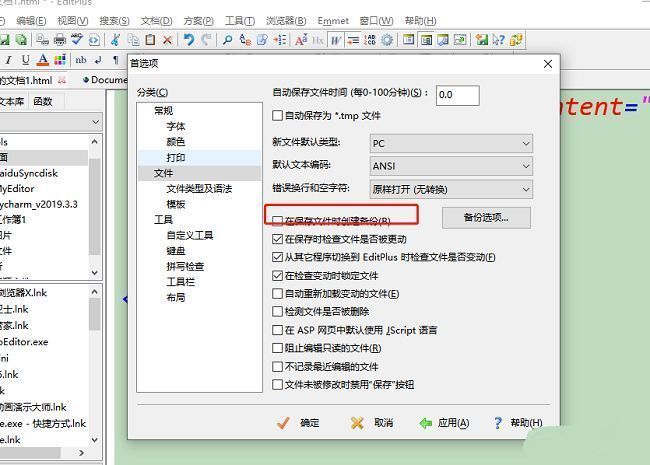Viewport: 650px width, 465px height.
Task: Click the Print Preview toolbar icon
Action: click(42, 40)
